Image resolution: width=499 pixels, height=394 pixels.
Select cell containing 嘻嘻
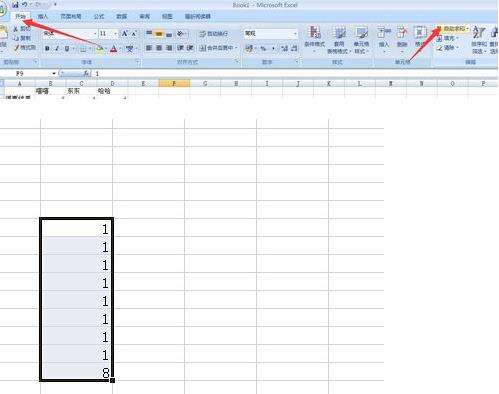click(x=50, y=91)
